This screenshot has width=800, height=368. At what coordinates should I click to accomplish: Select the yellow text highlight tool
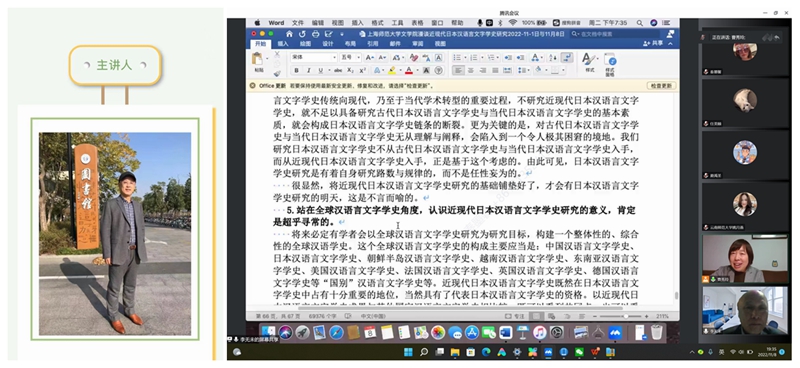coord(392,70)
